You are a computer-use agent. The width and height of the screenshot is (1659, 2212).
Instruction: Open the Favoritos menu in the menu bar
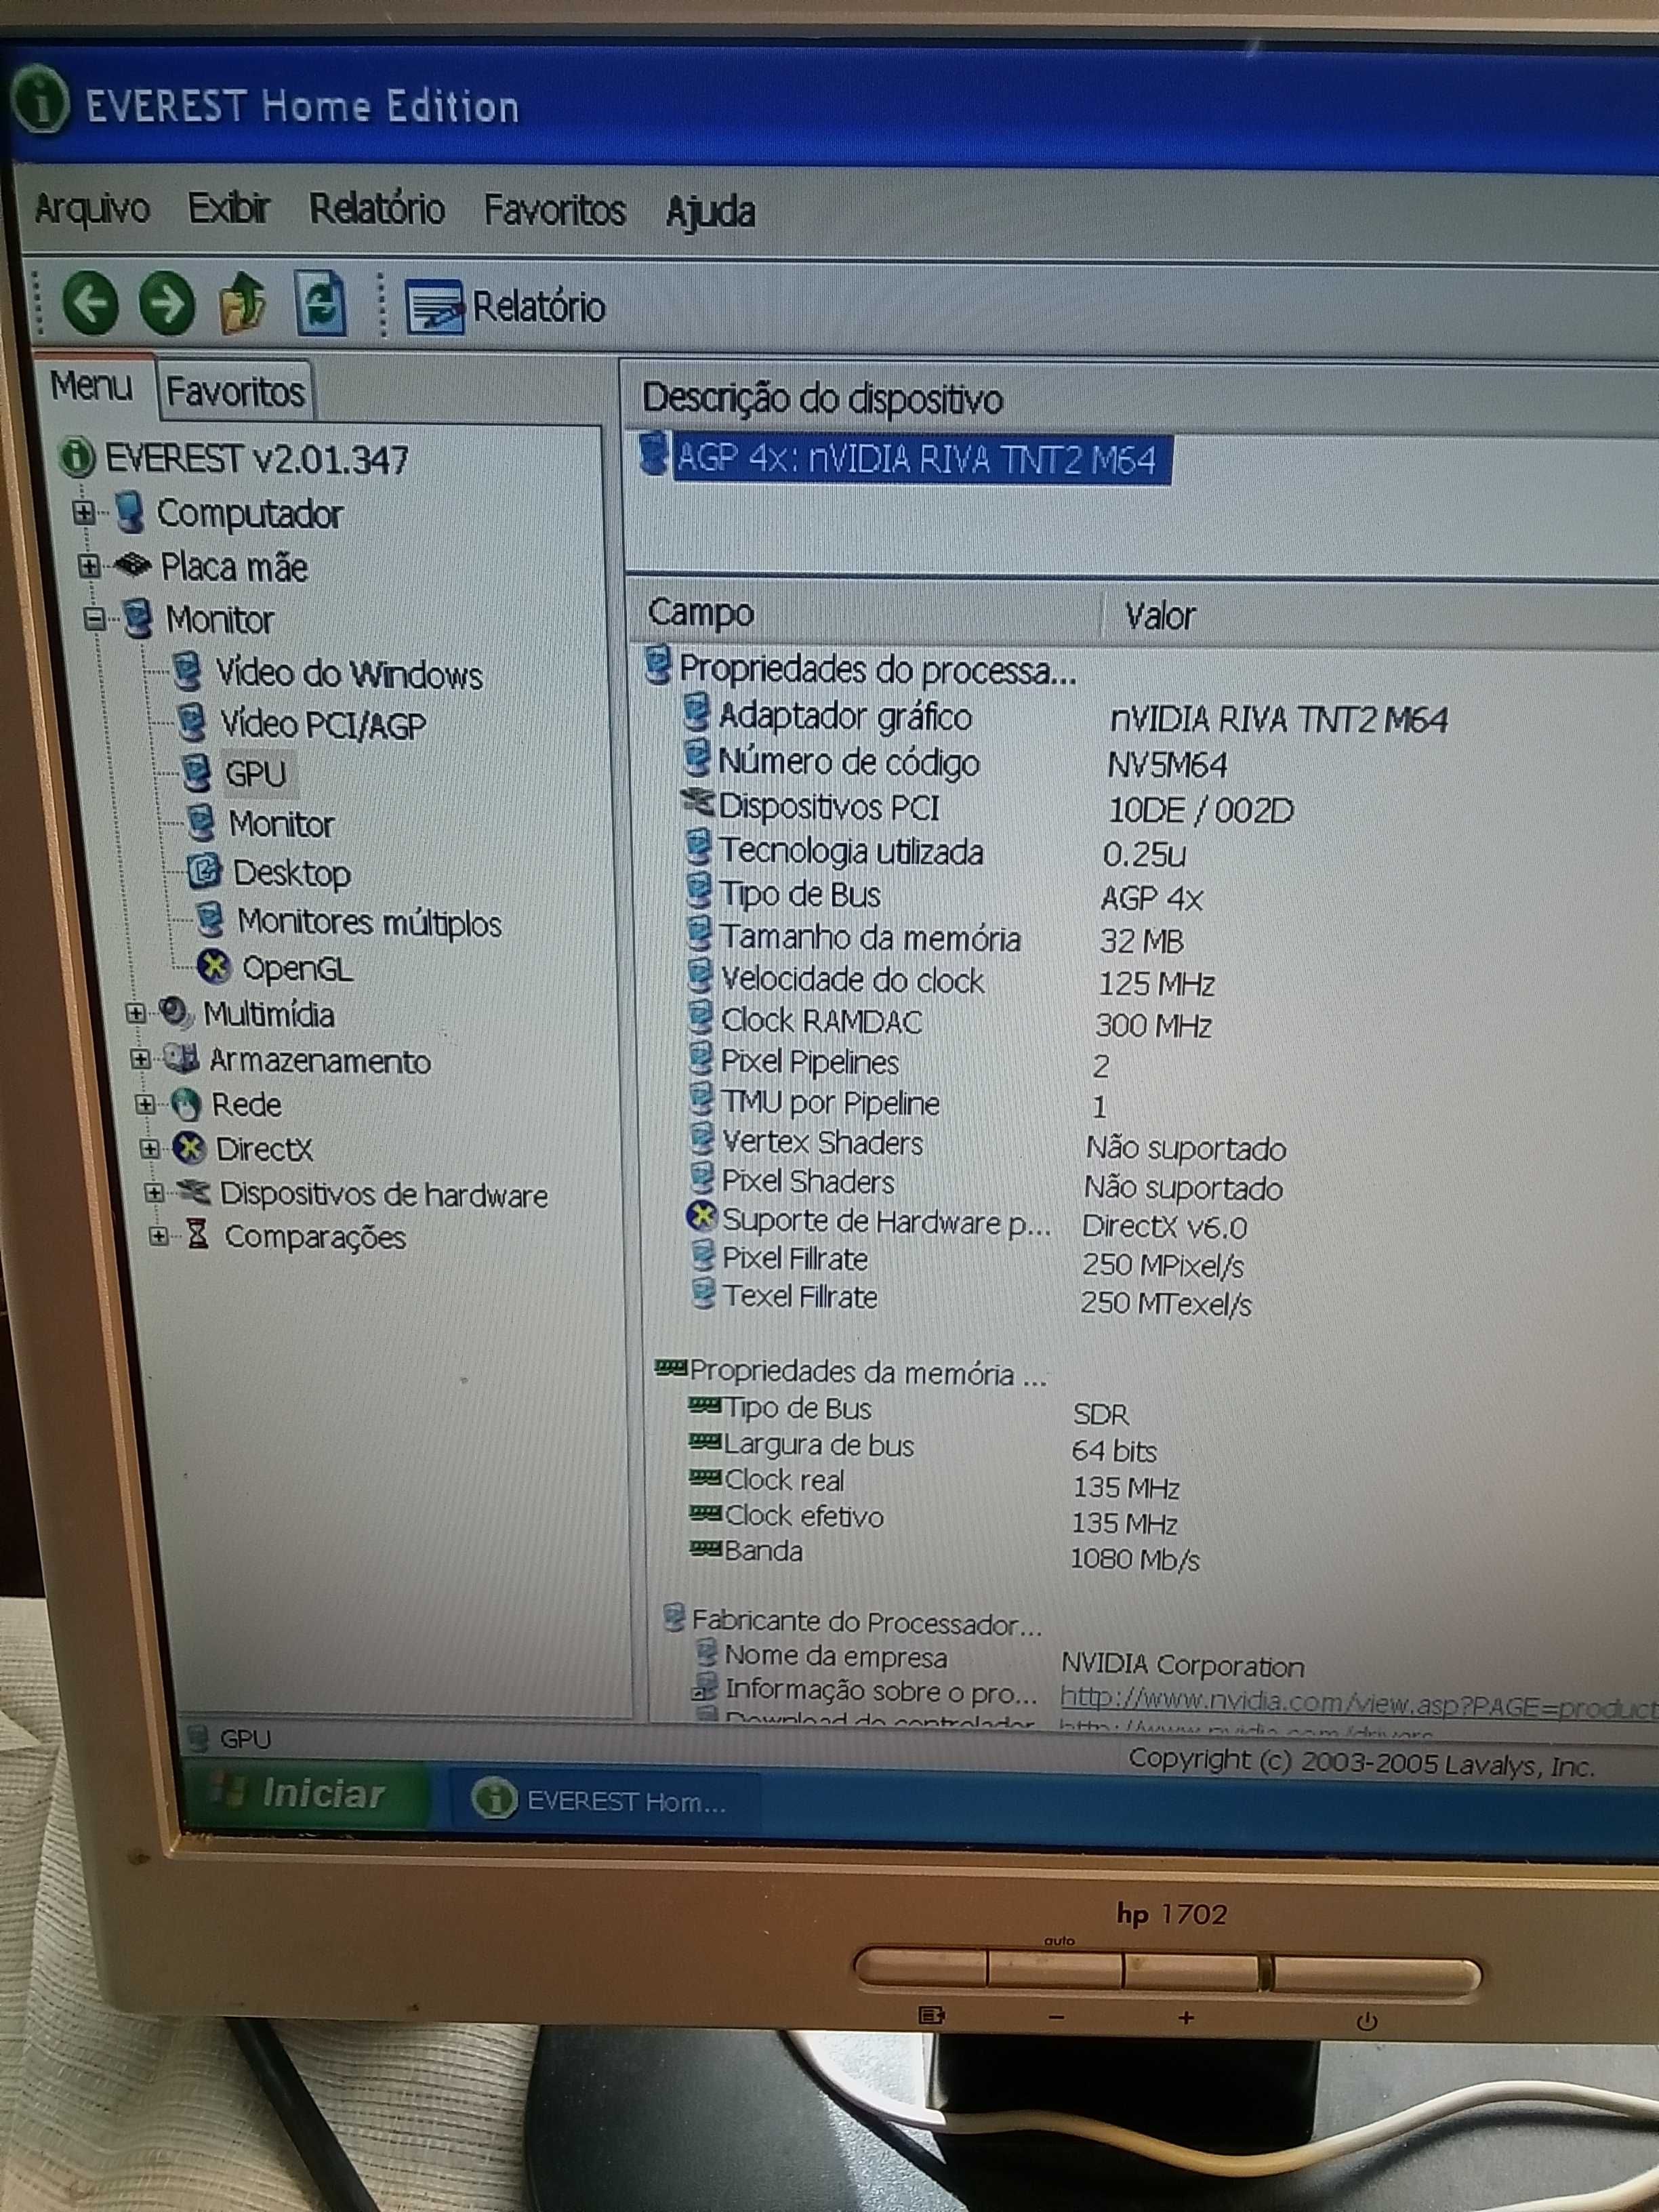click(555, 210)
